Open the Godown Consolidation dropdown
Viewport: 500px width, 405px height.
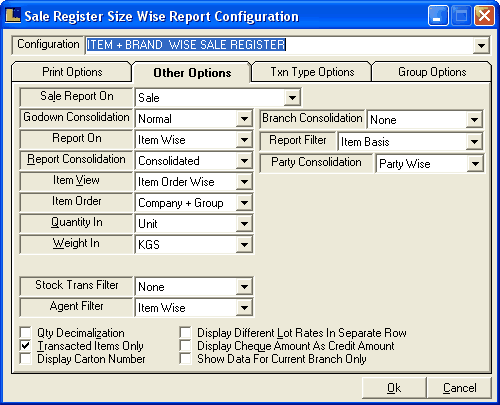point(244,119)
